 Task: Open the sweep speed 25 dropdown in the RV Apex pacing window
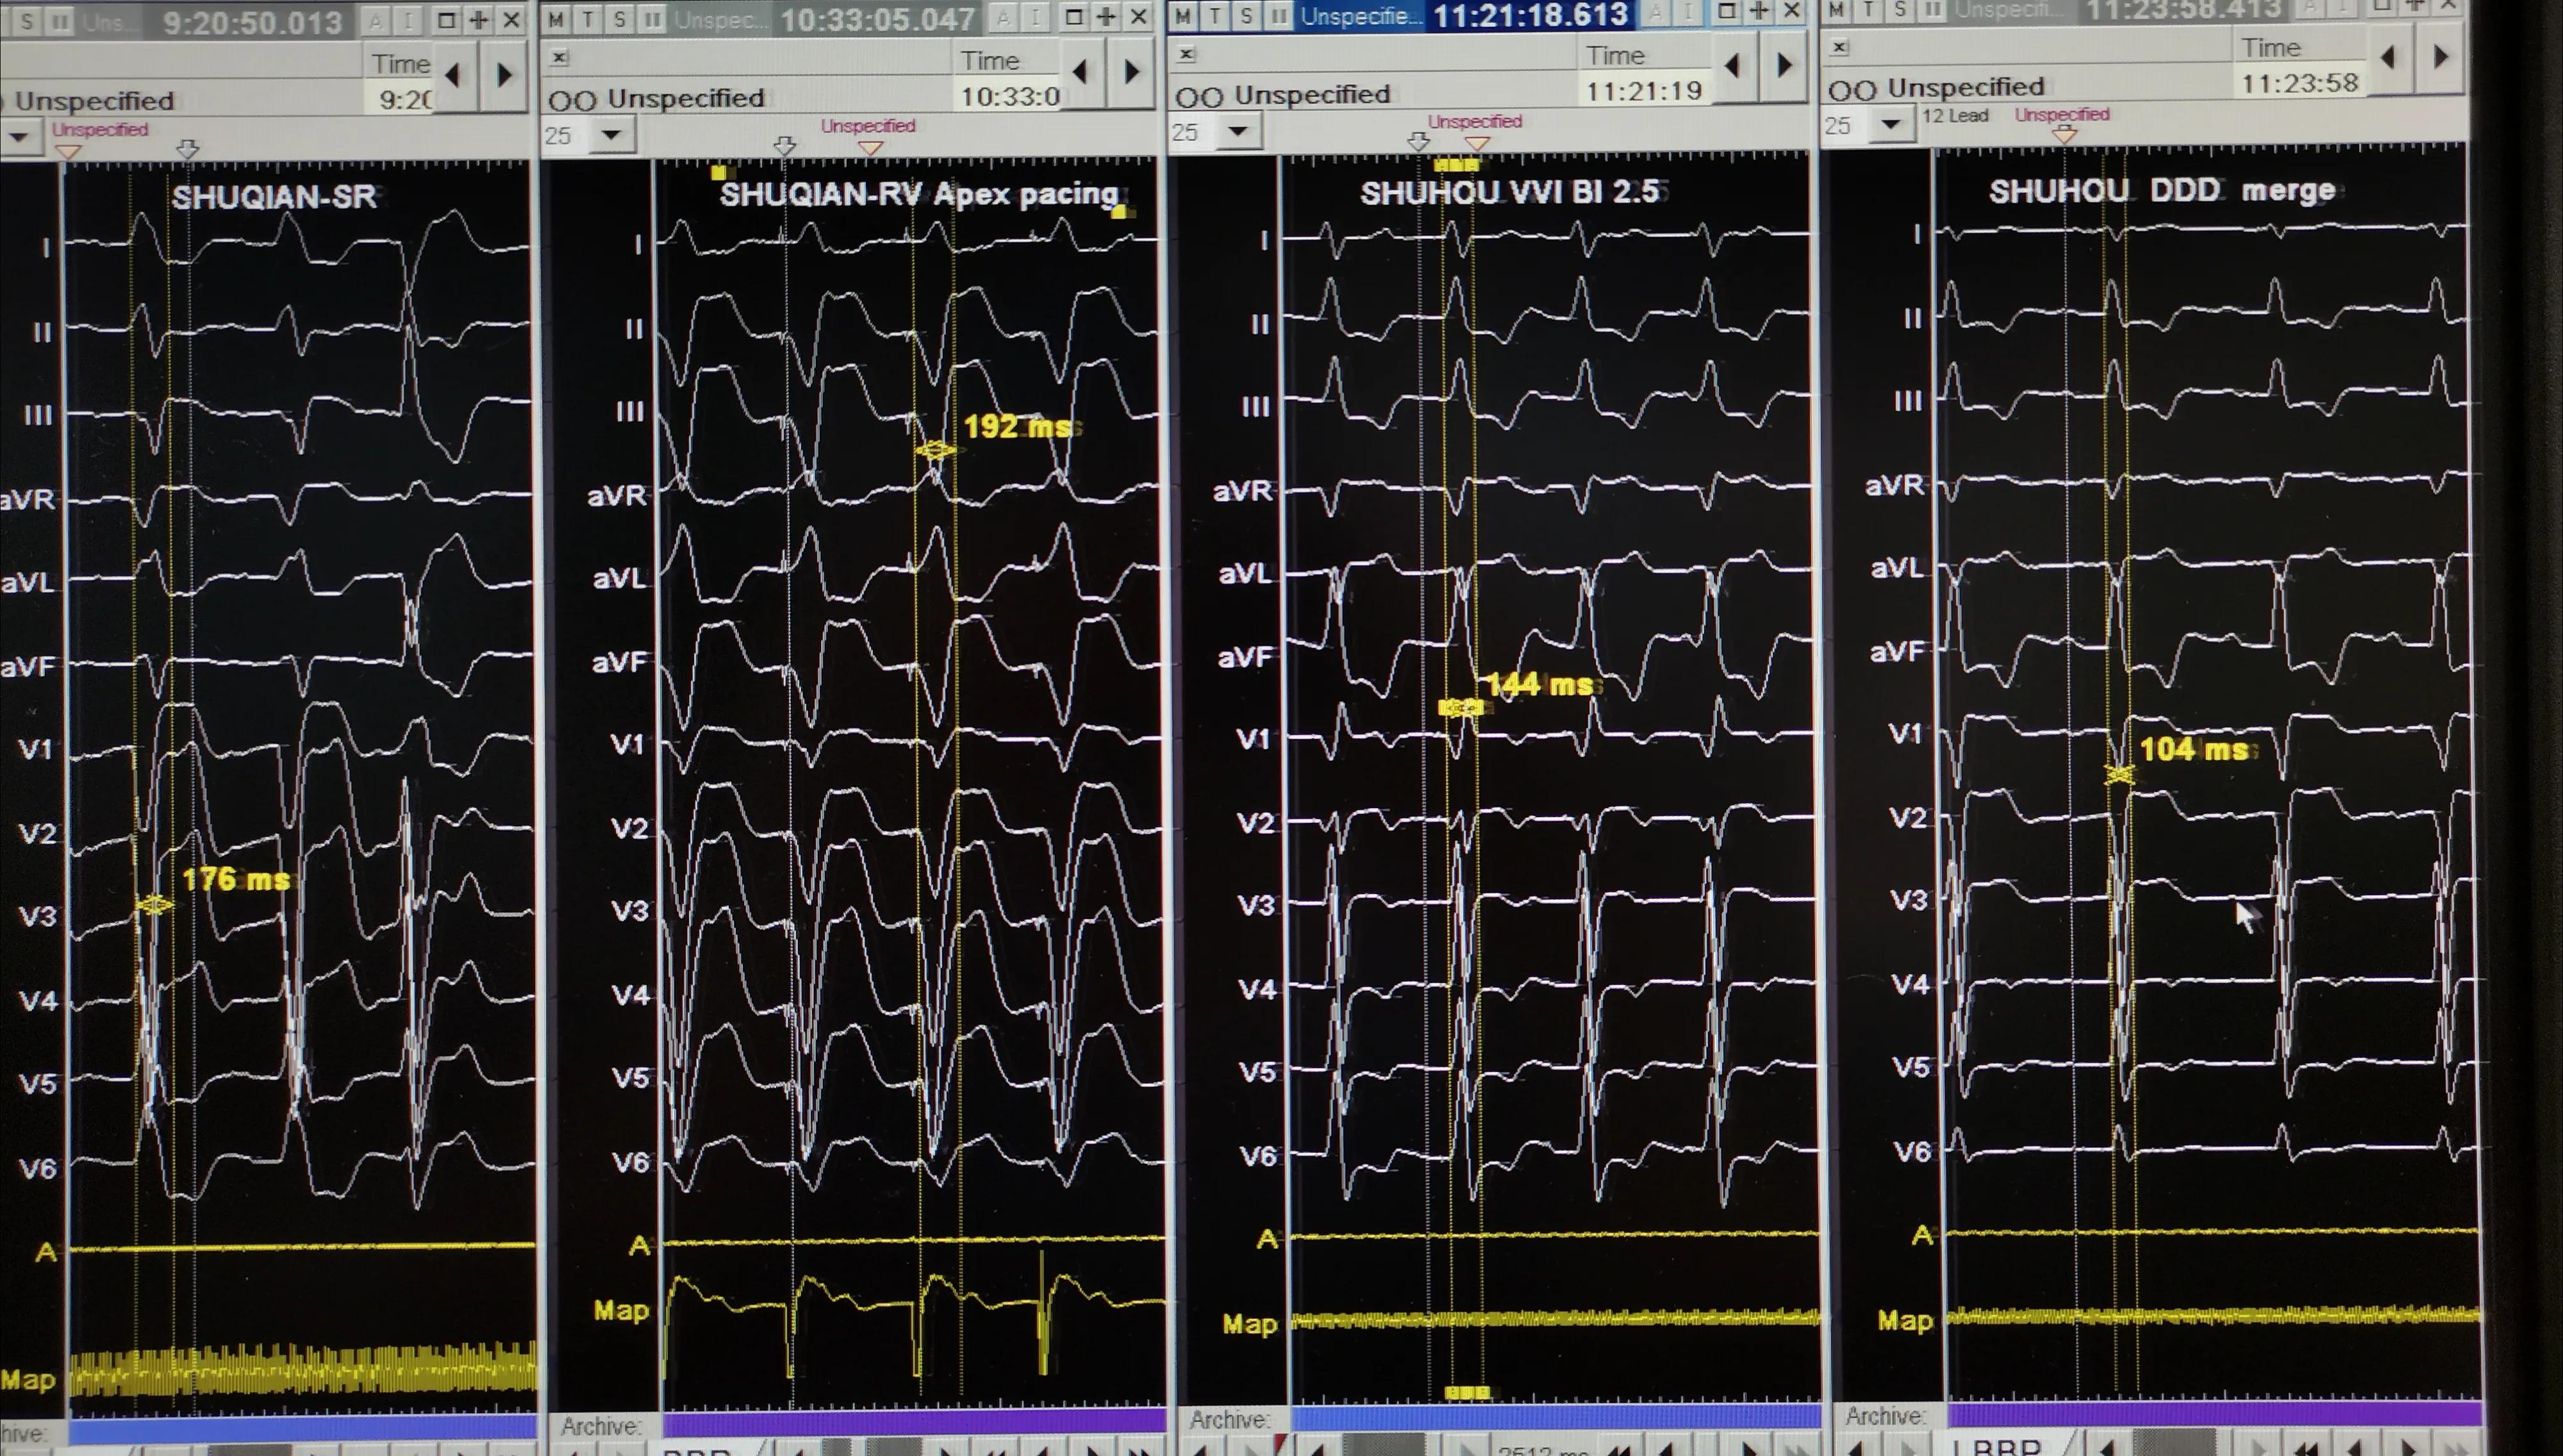pos(611,134)
